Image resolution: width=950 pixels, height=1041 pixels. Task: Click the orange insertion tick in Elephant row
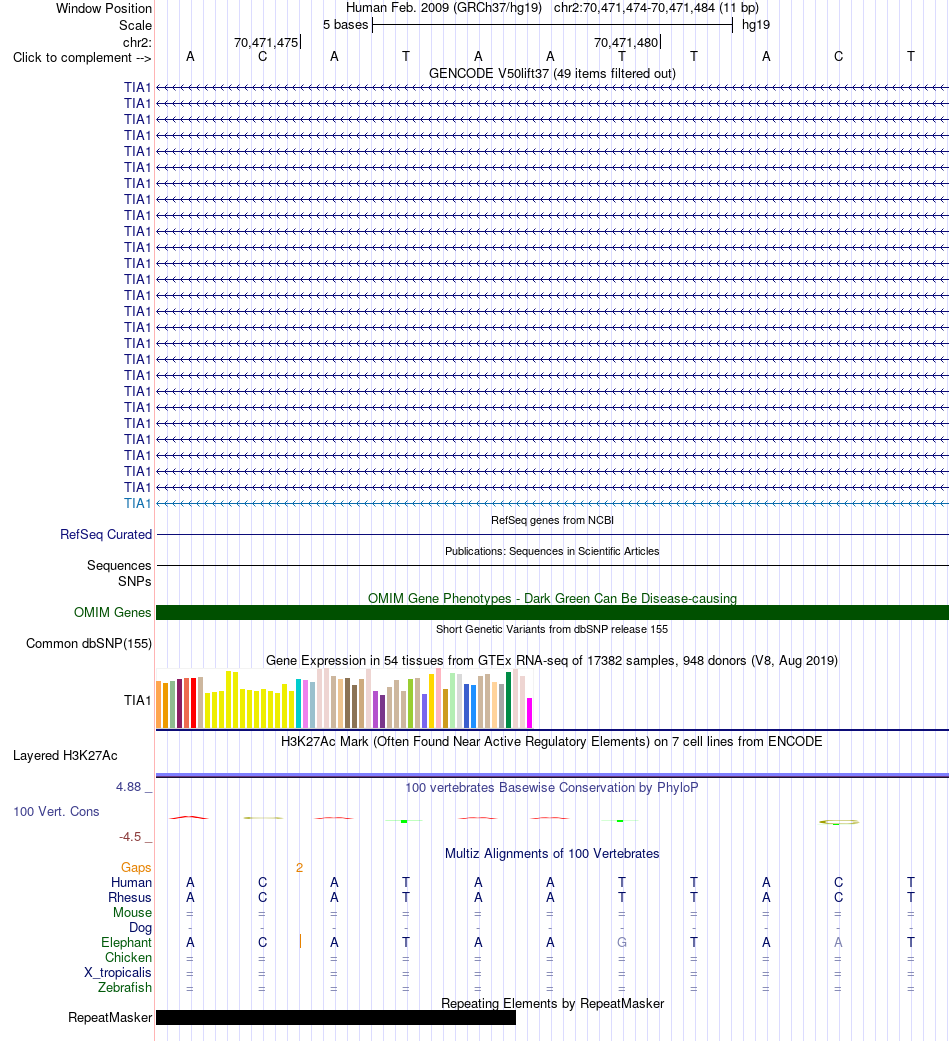tap(300, 941)
